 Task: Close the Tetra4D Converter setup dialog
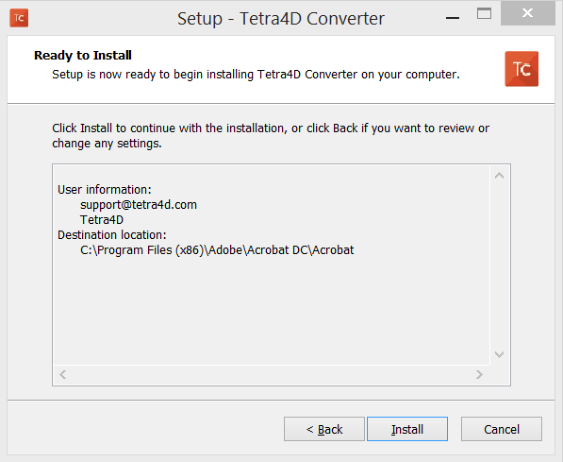click(x=527, y=13)
